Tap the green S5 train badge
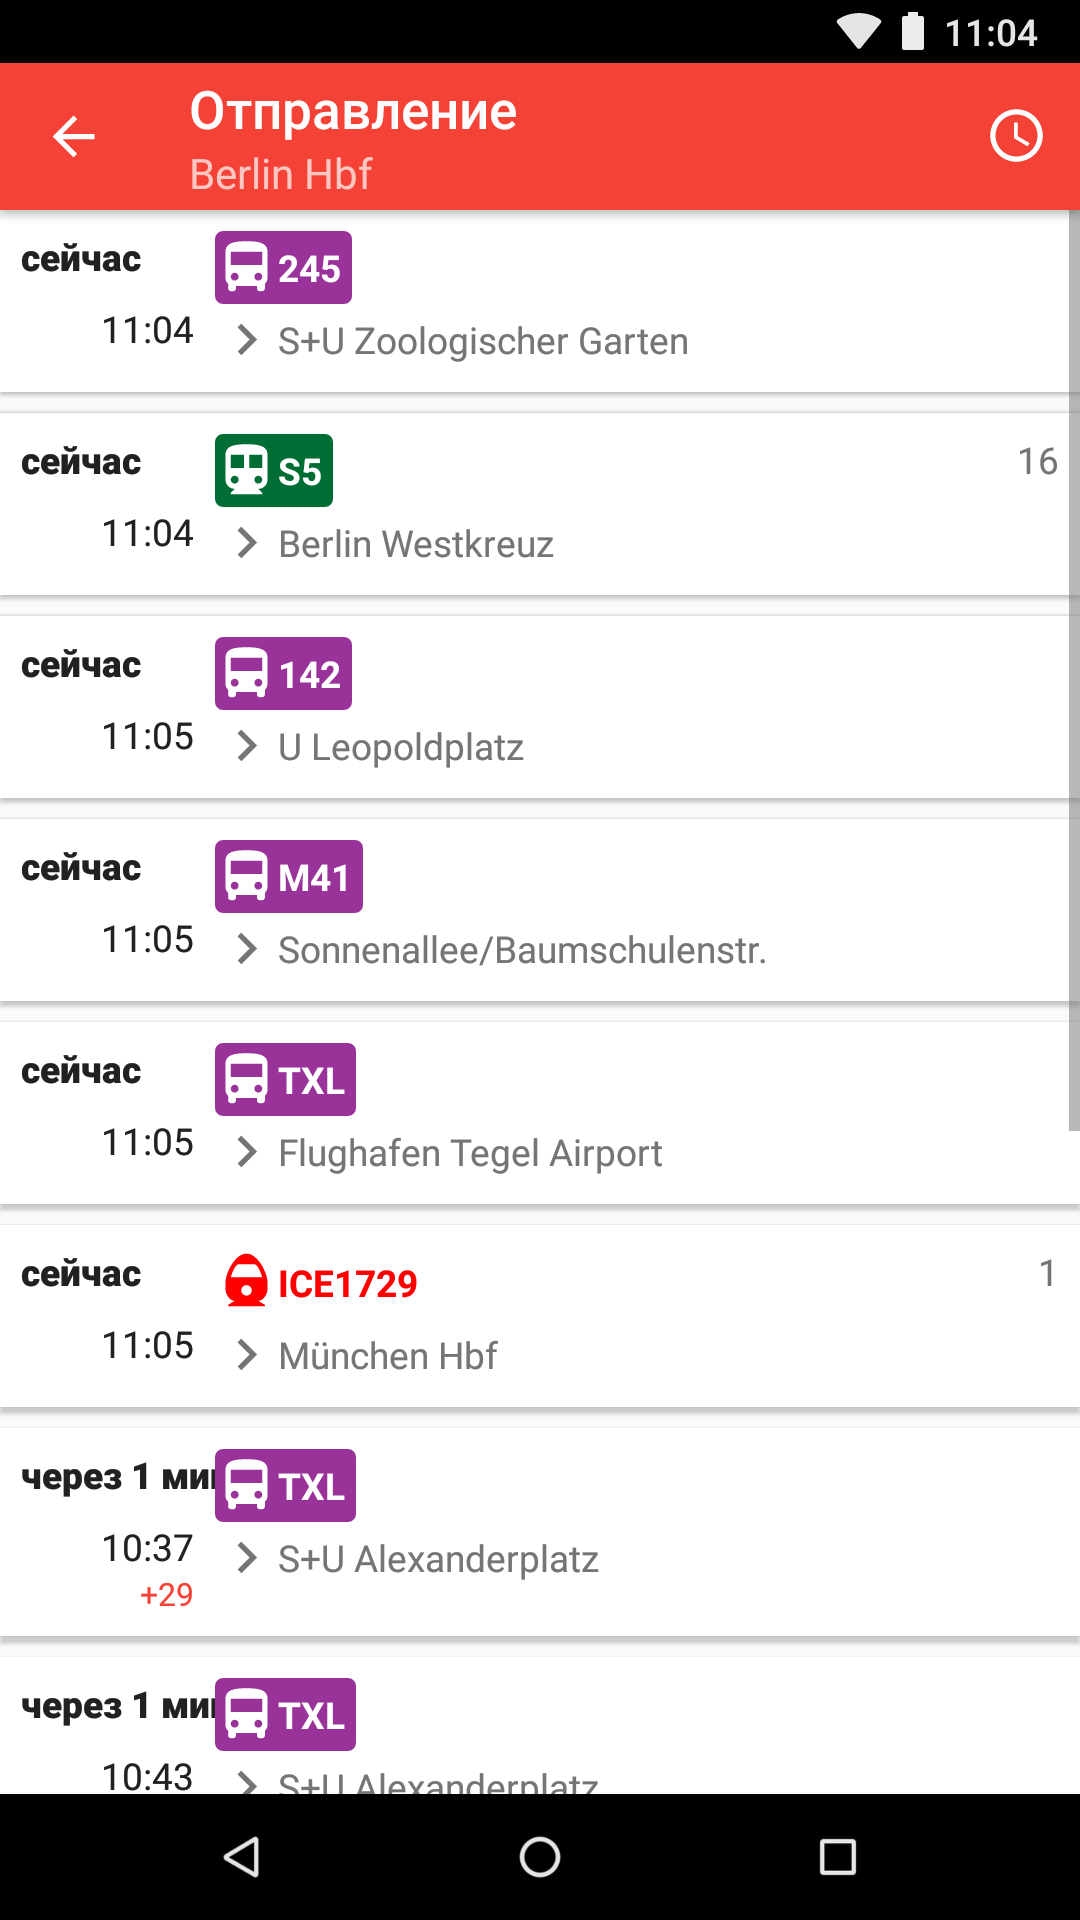 (x=273, y=471)
